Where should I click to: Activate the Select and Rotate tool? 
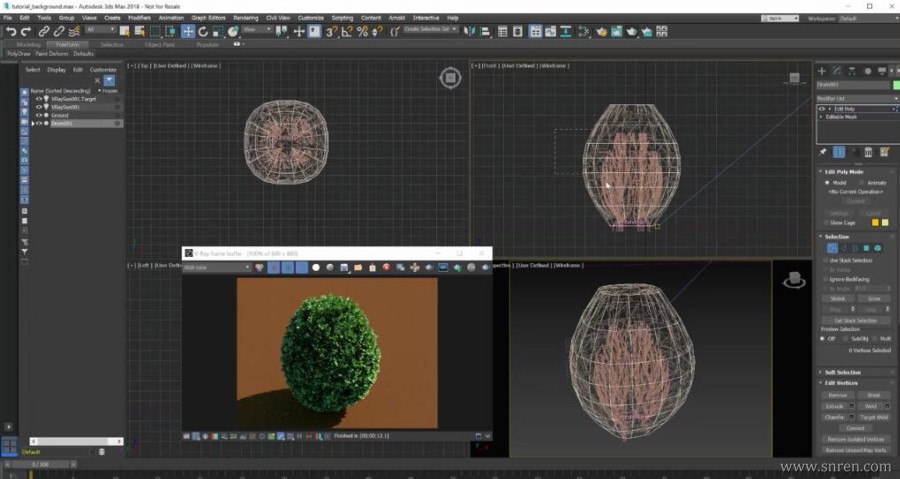point(203,31)
